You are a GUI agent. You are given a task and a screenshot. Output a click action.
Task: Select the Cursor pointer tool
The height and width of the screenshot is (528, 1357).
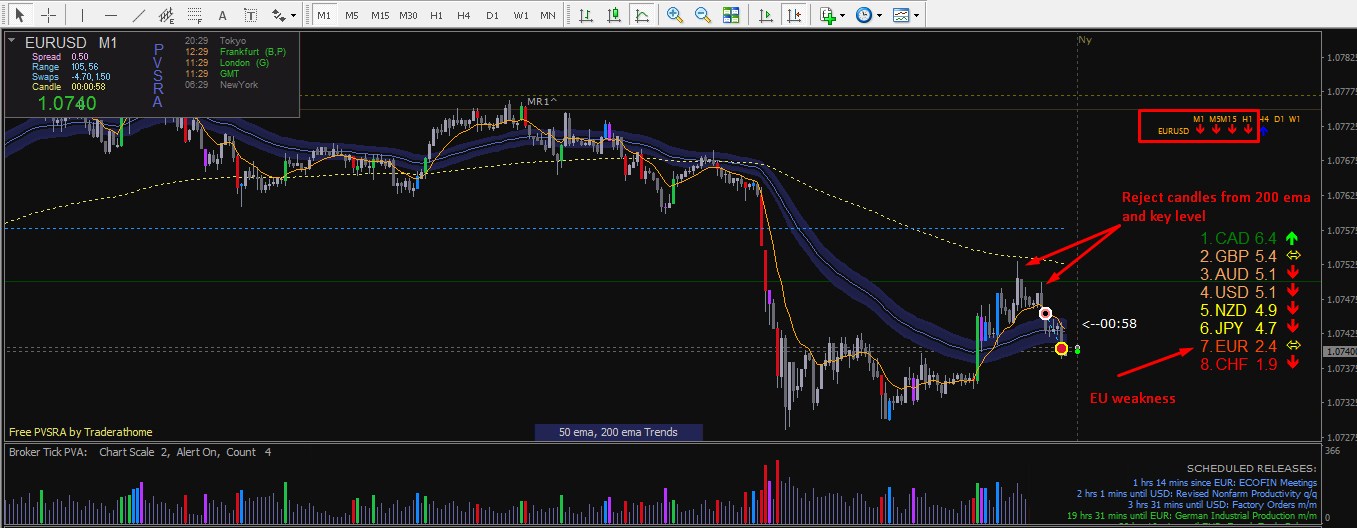point(19,15)
